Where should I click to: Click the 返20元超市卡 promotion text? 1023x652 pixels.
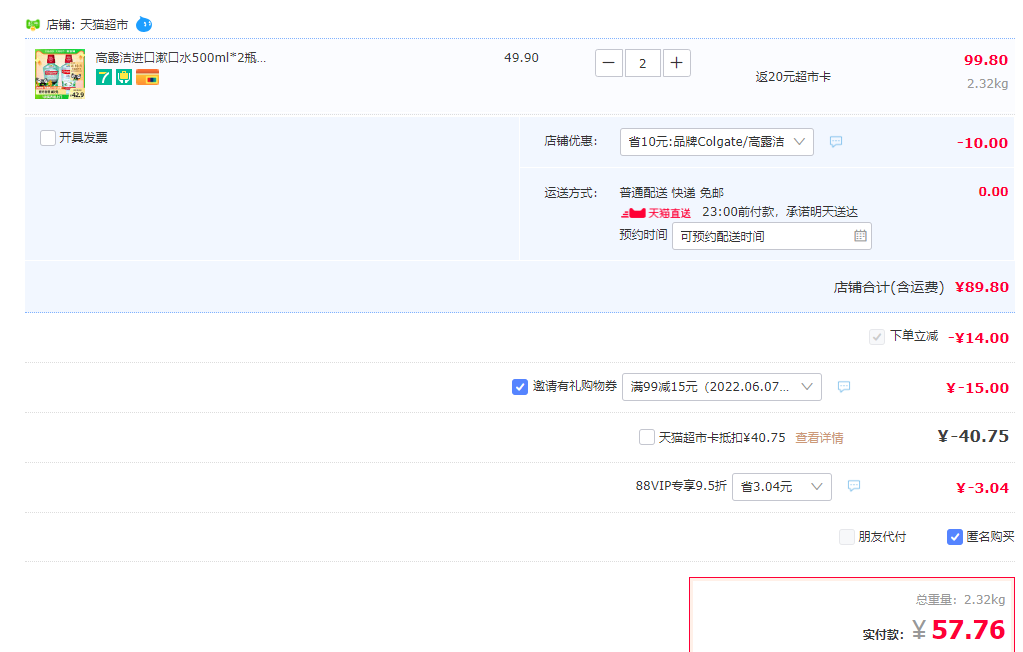pyautogui.click(x=793, y=77)
